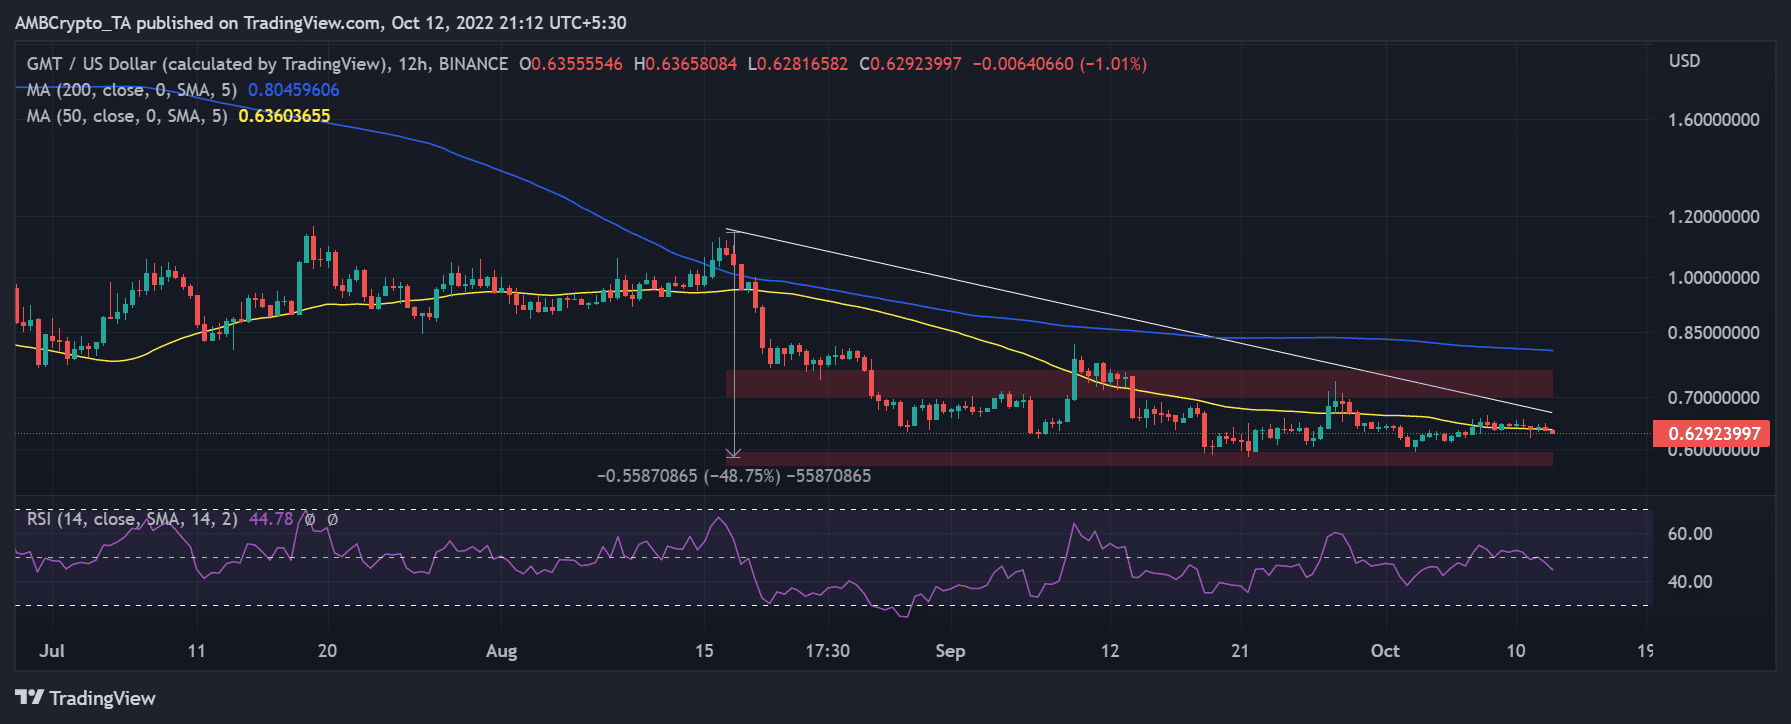Click the 15 date label on the time axis
The image size is (1791, 724).
[705, 651]
